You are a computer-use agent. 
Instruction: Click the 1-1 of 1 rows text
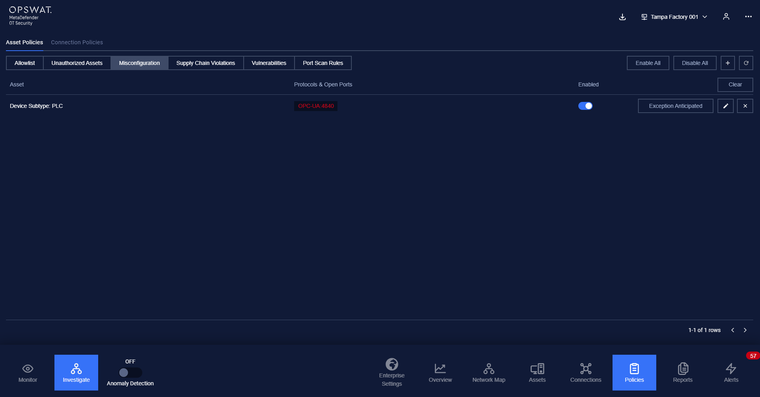click(704, 330)
